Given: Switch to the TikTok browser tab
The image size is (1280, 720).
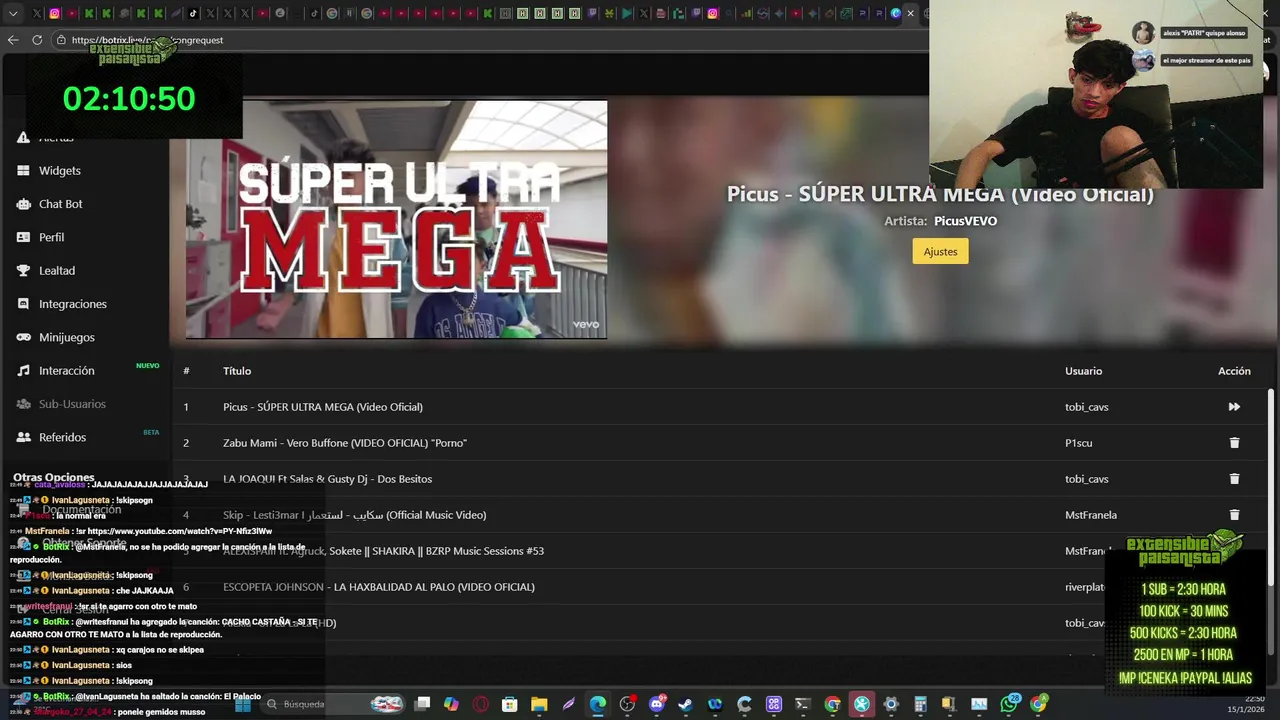Looking at the screenshot, I should [x=193, y=14].
